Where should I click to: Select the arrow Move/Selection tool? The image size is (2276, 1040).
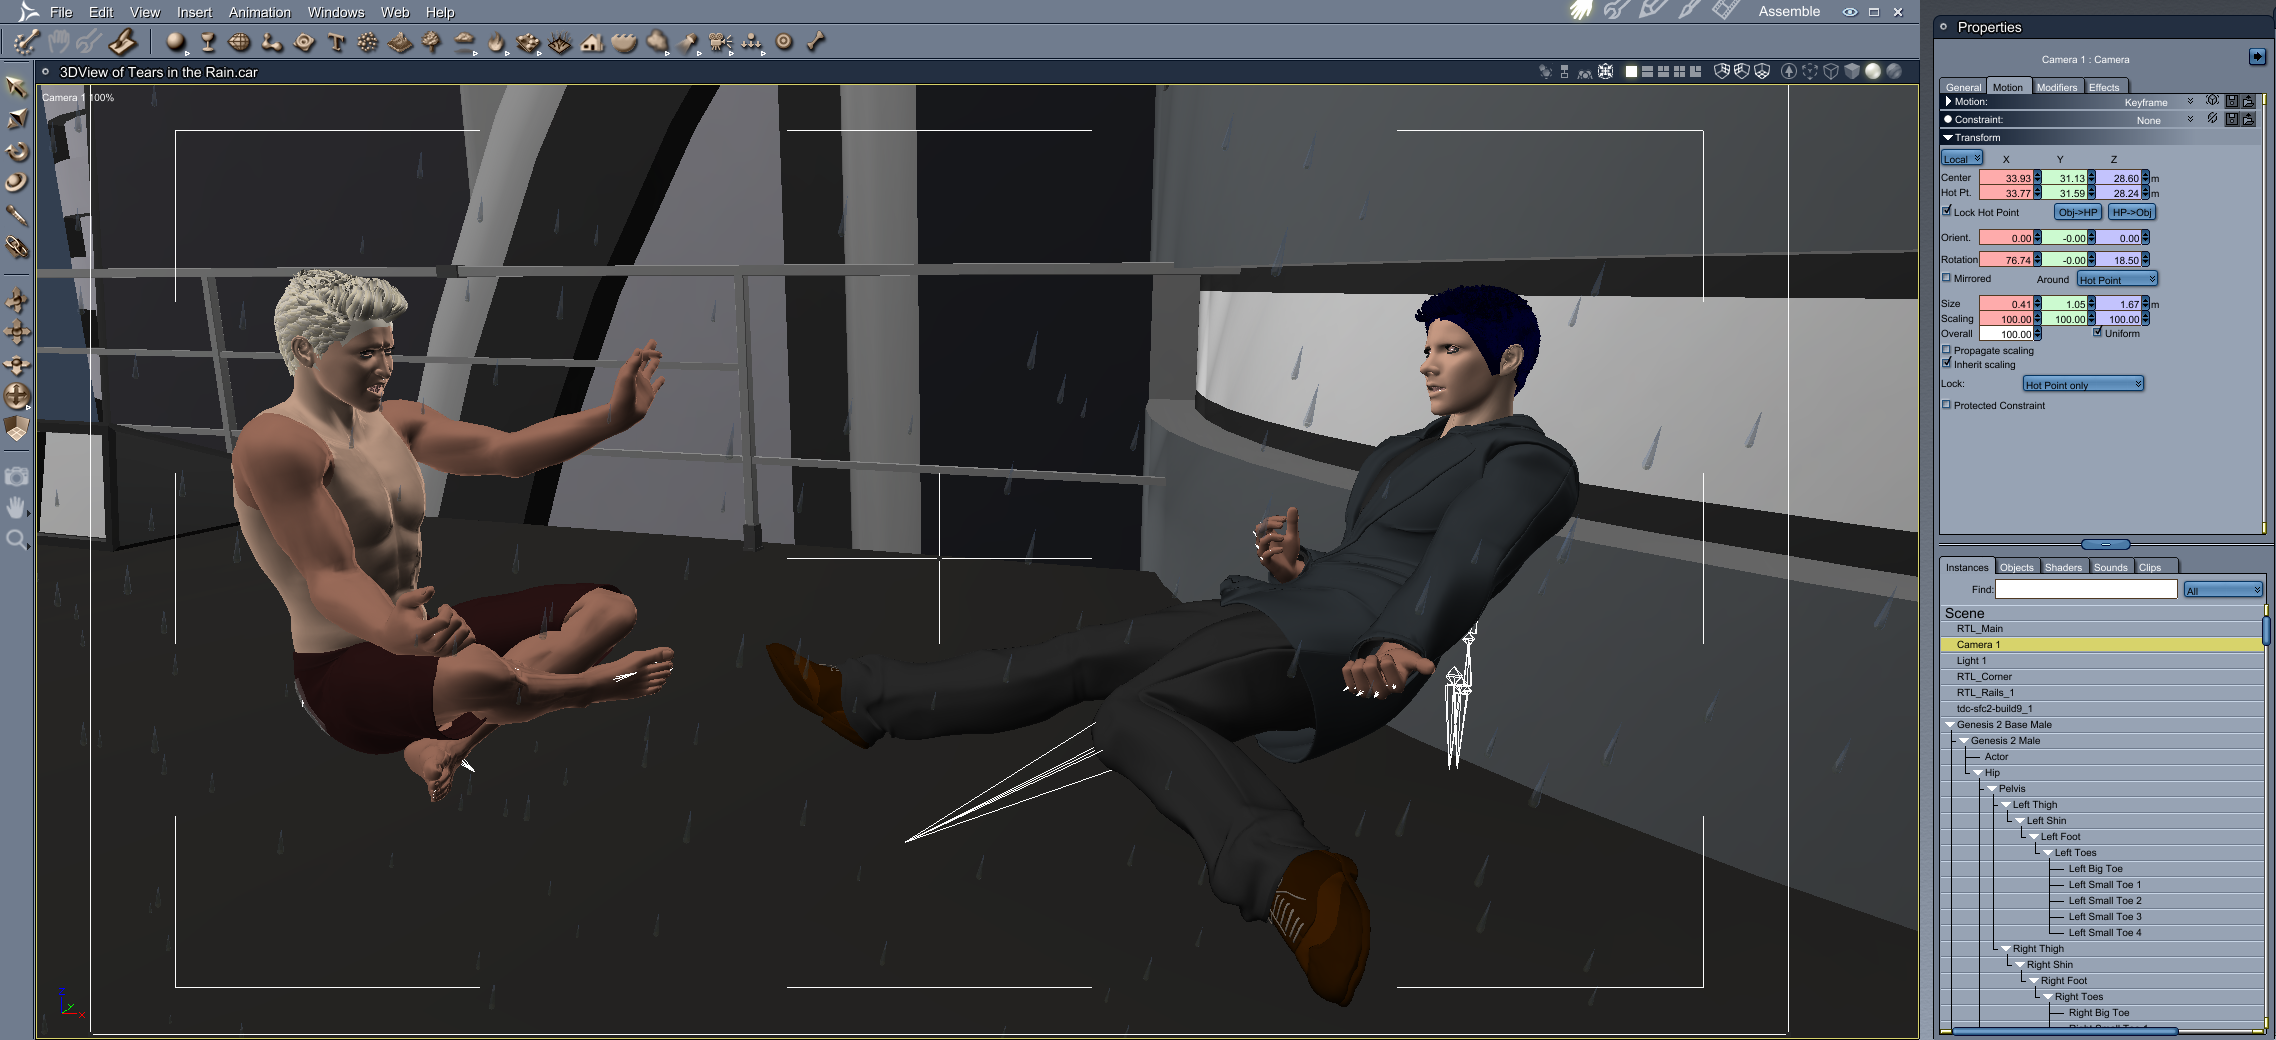(x=16, y=86)
